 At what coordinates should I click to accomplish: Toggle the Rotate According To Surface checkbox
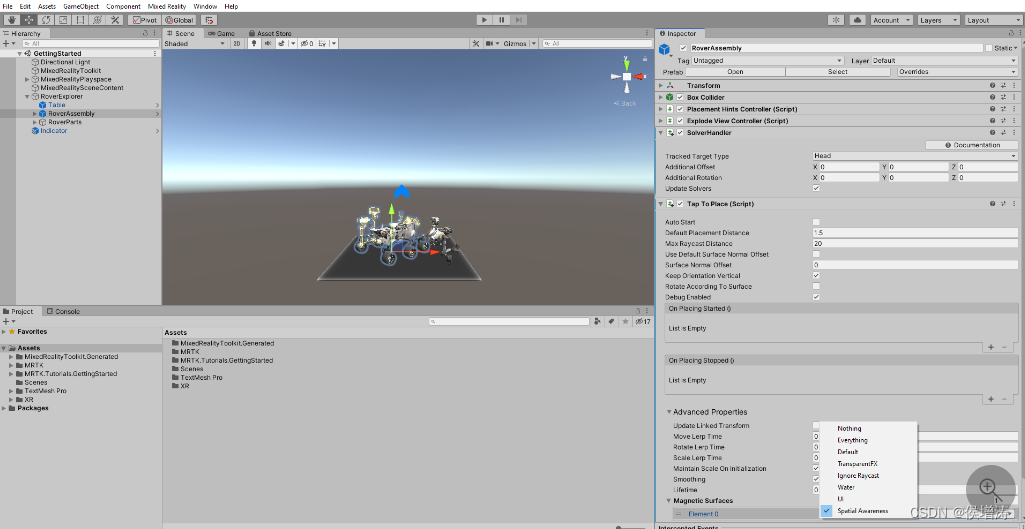[816, 286]
